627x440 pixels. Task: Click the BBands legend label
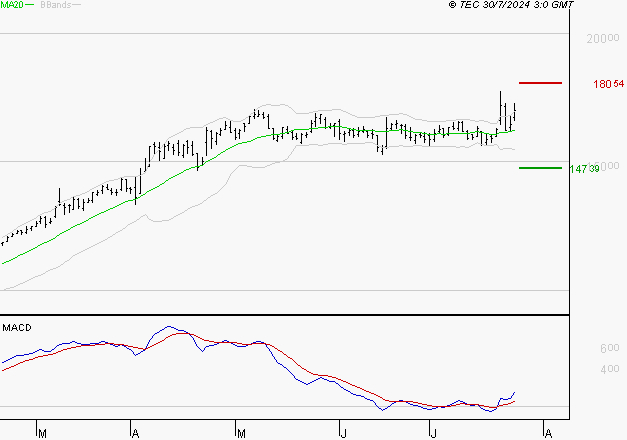[x=56, y=5]
